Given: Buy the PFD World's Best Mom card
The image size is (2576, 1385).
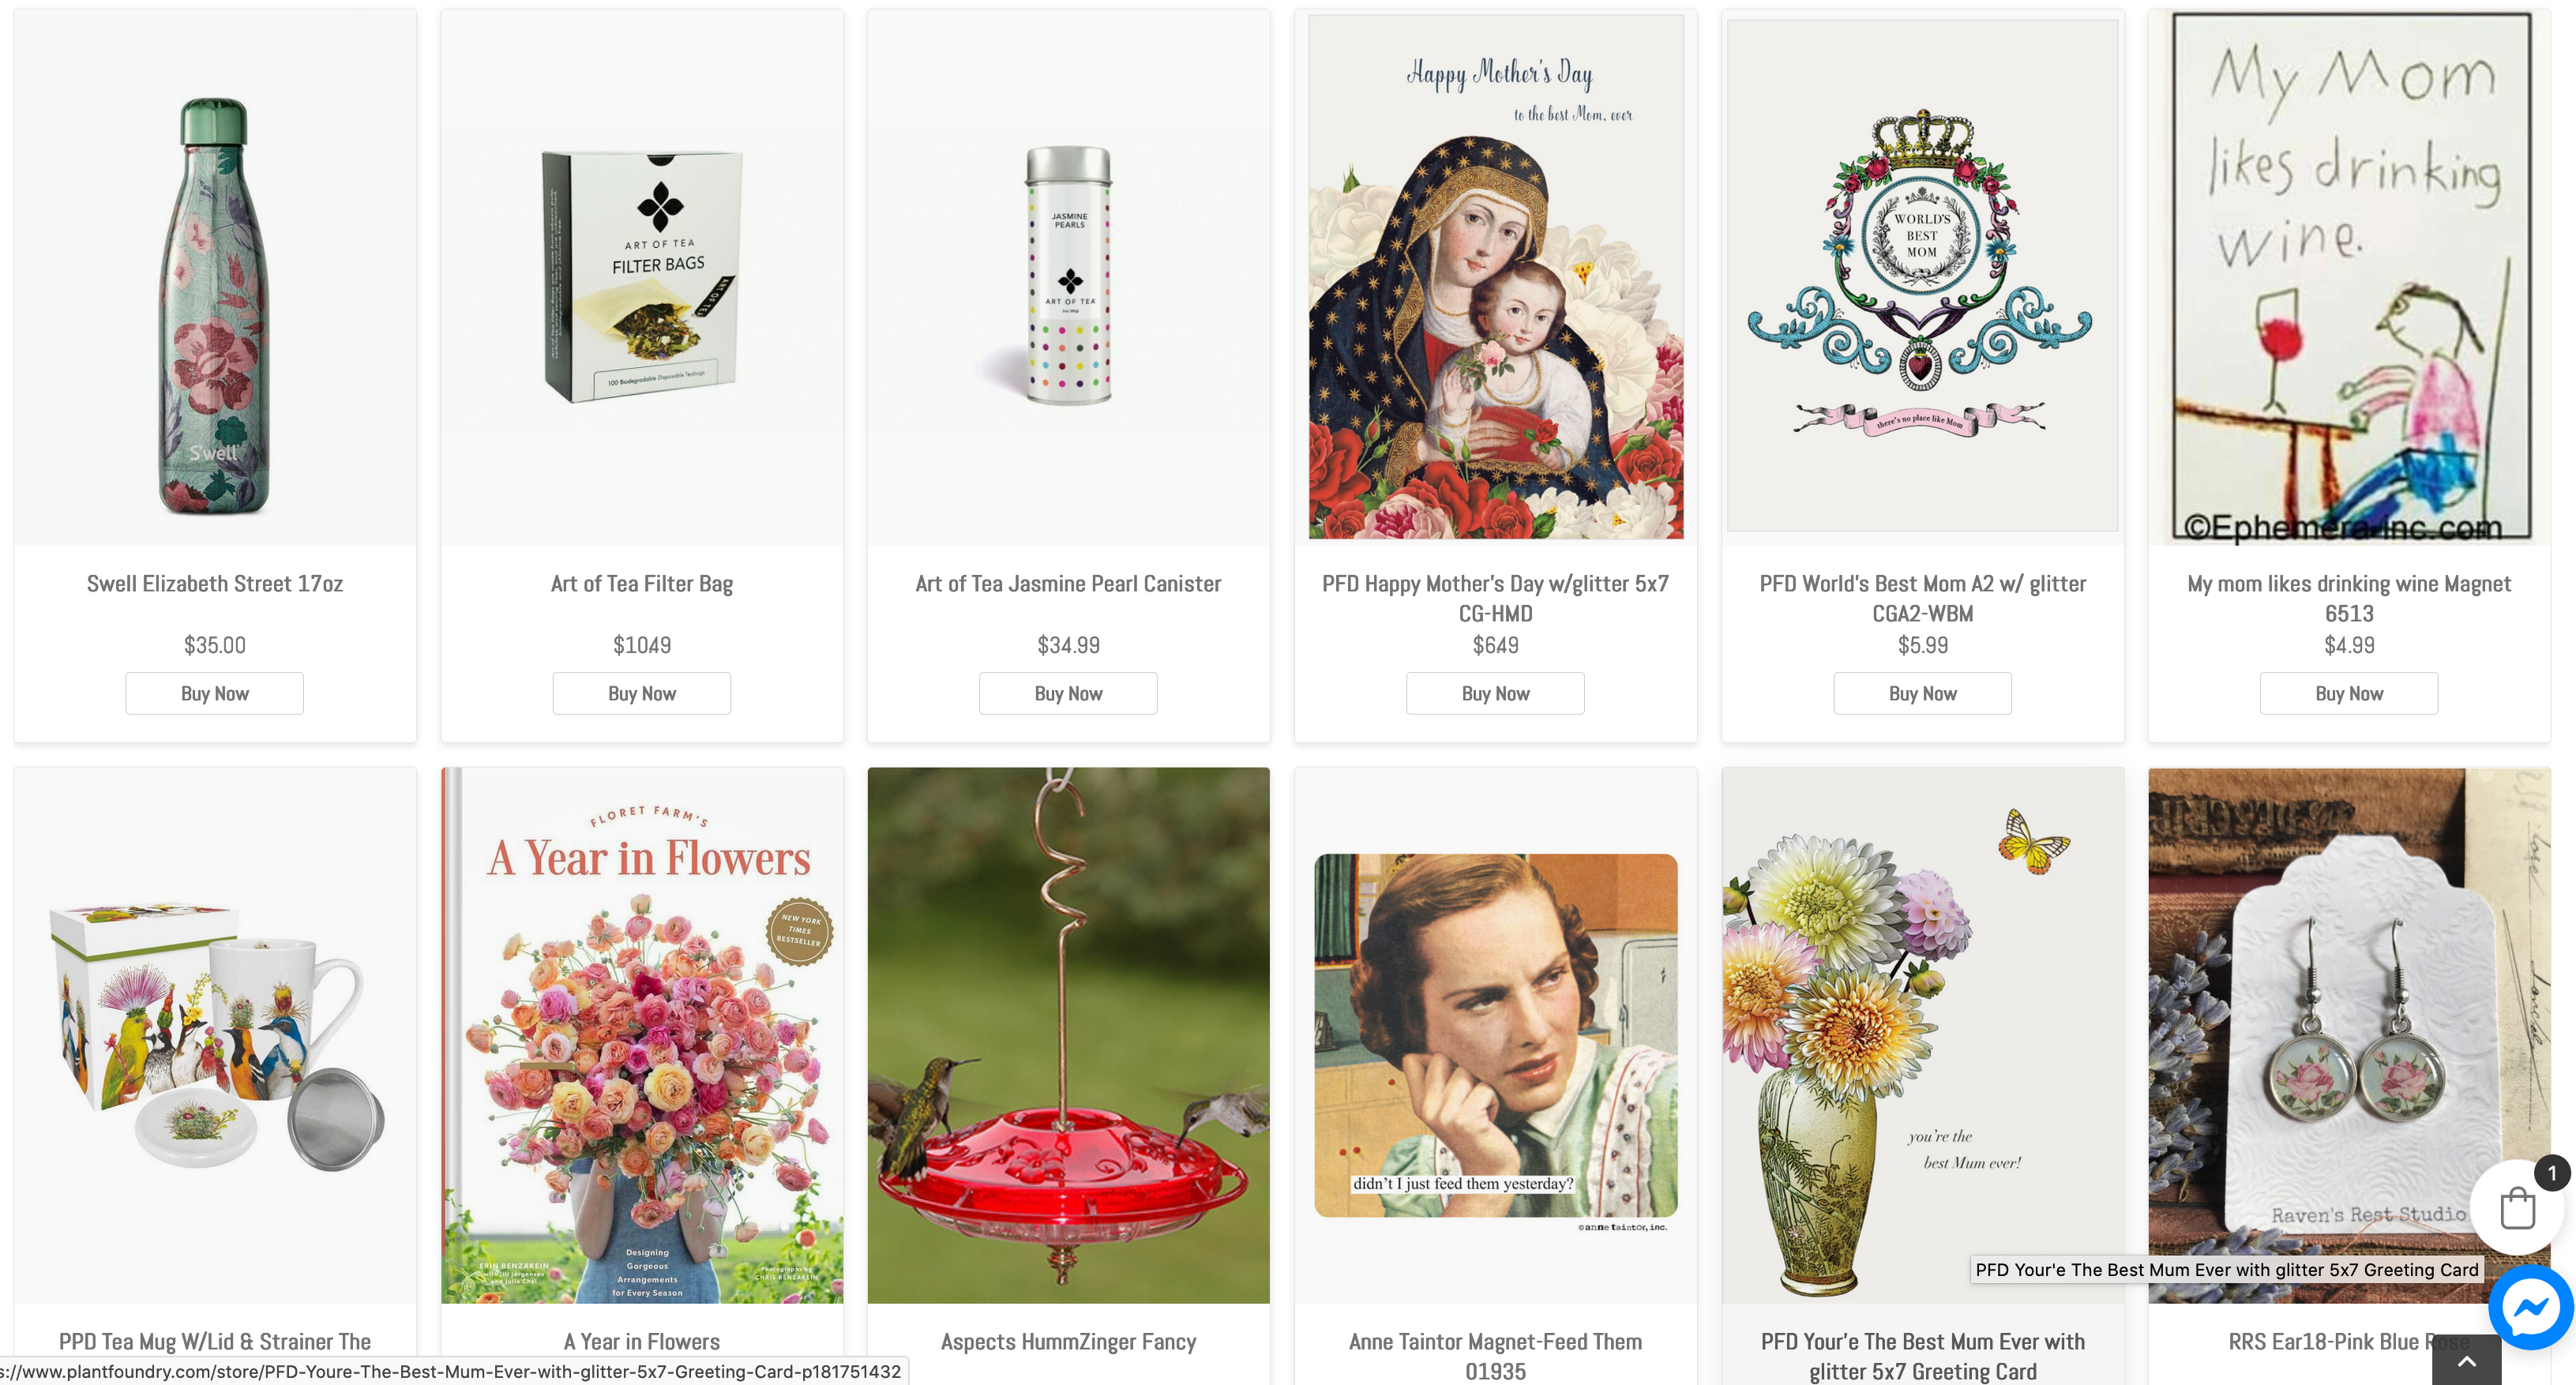Looking at the screenshot, I should pyautogui.click(x=1922, y=693).
